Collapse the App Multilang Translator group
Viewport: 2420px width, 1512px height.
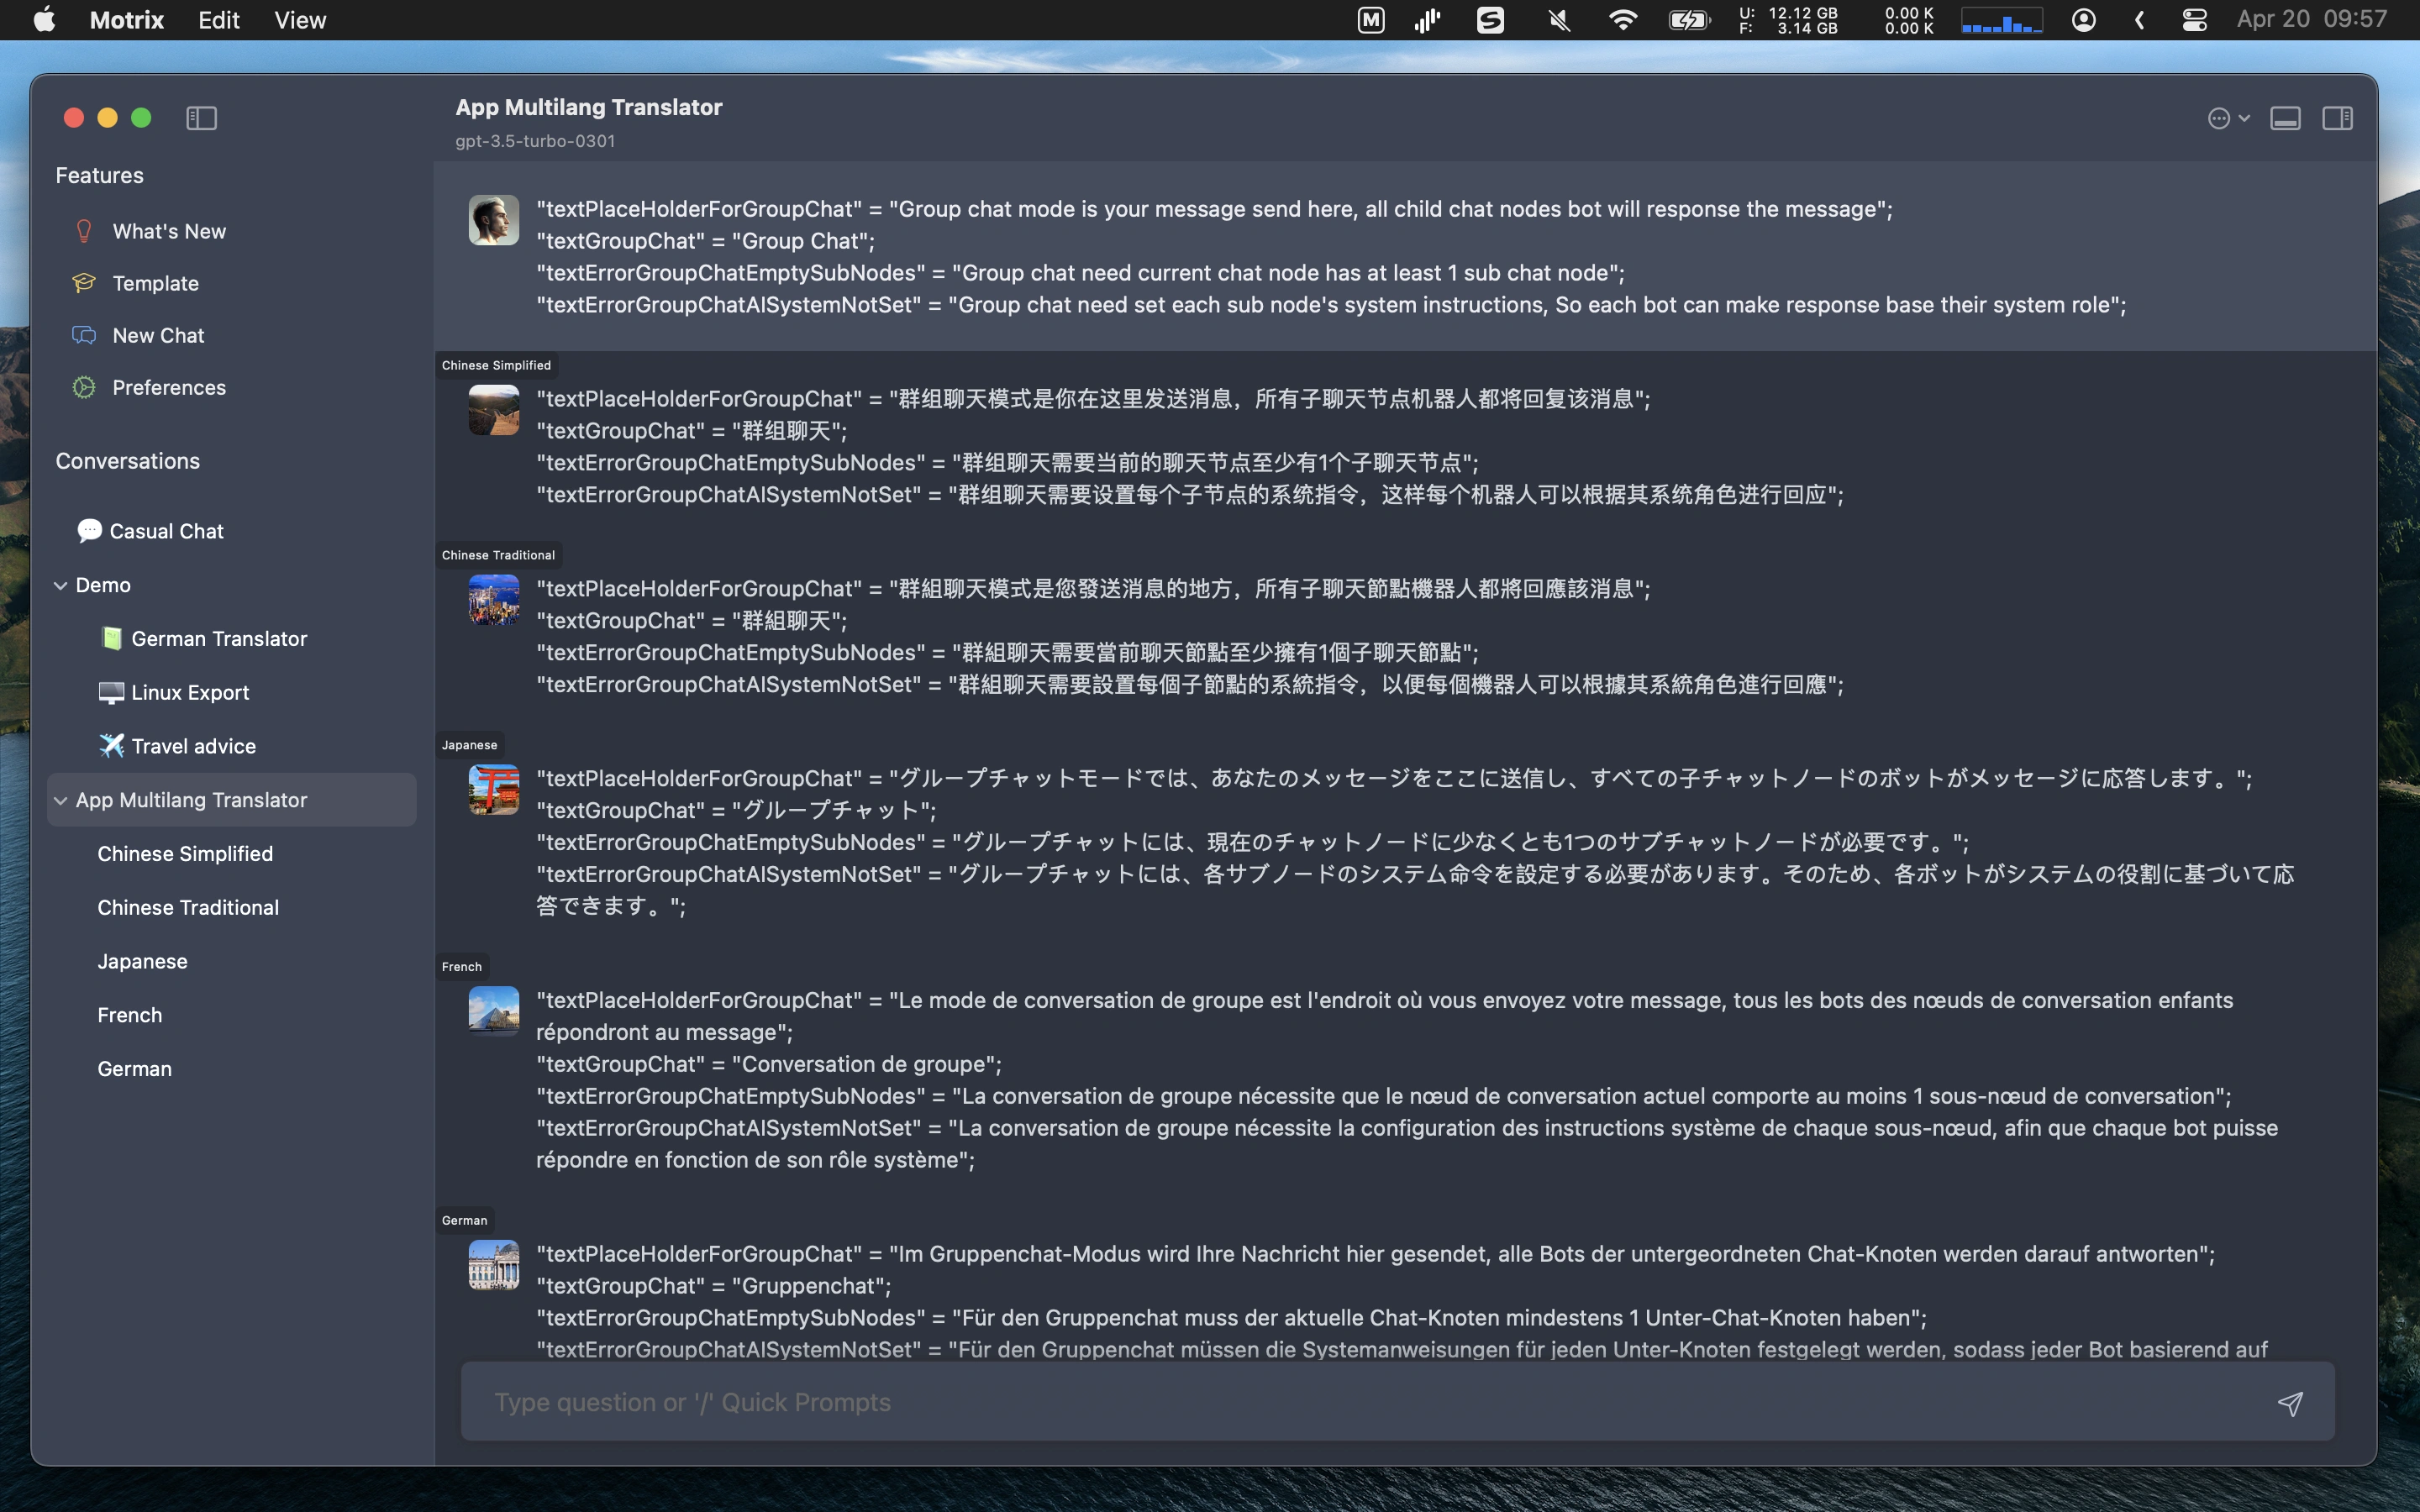pos(61,800)
